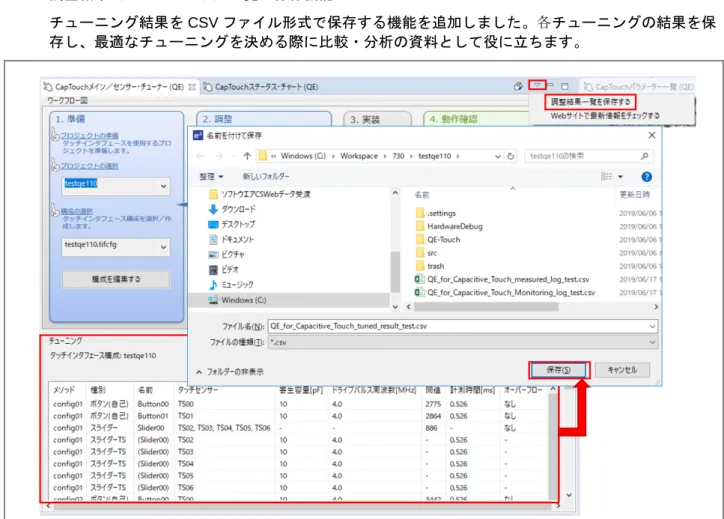Open the blue help icon

pyautogui.click(x=646, y=177)
